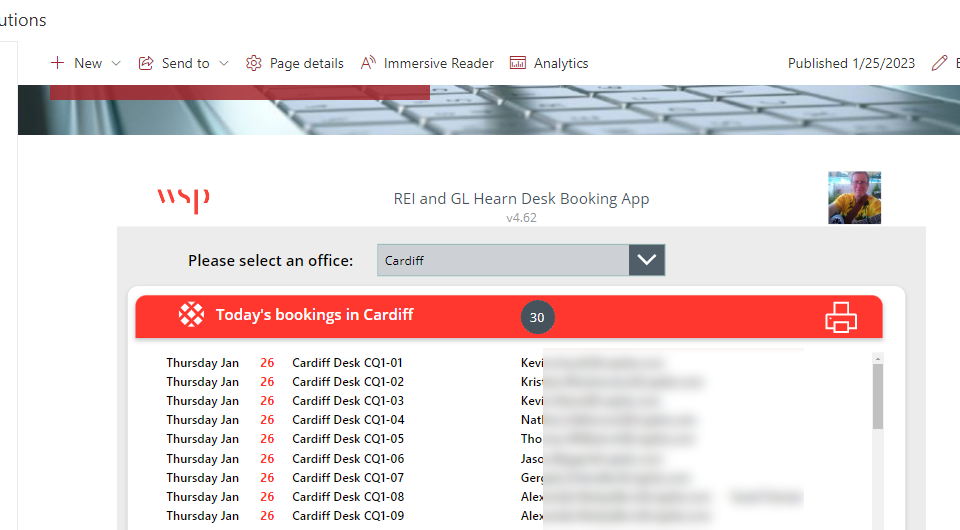Viewport: 960px width, 530px height.
Task: Click the Cardiff office combo box
Action: pyautogui.click(x=521, y=260)
